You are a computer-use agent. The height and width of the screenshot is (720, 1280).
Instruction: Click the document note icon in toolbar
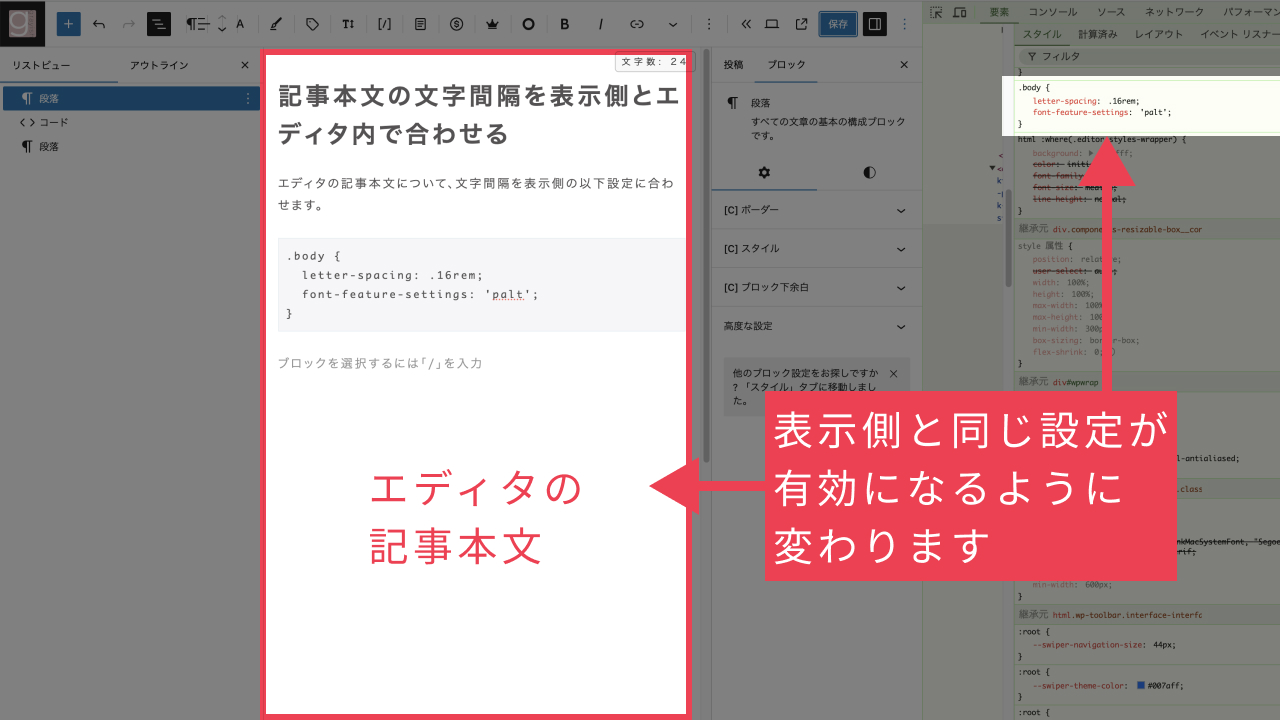(420, 23)
